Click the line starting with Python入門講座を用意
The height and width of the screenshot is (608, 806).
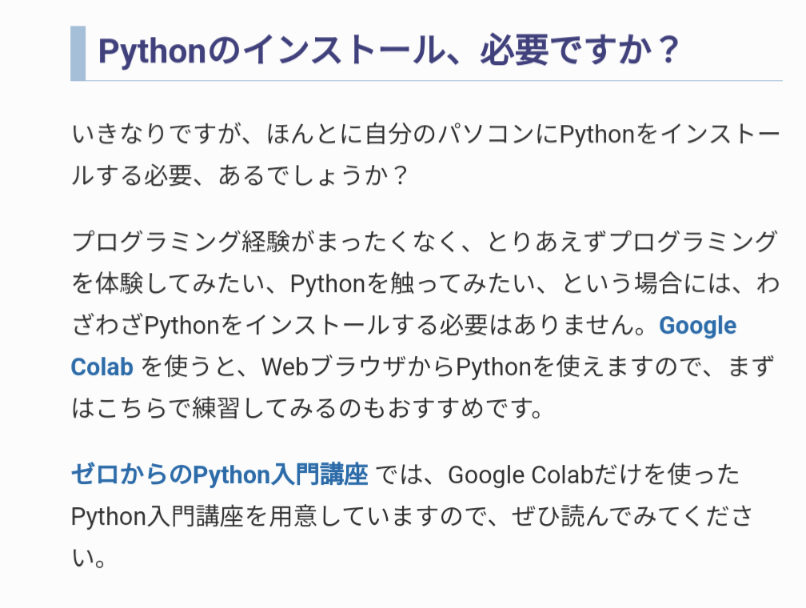pyautogui.click(x=412, y=516)
